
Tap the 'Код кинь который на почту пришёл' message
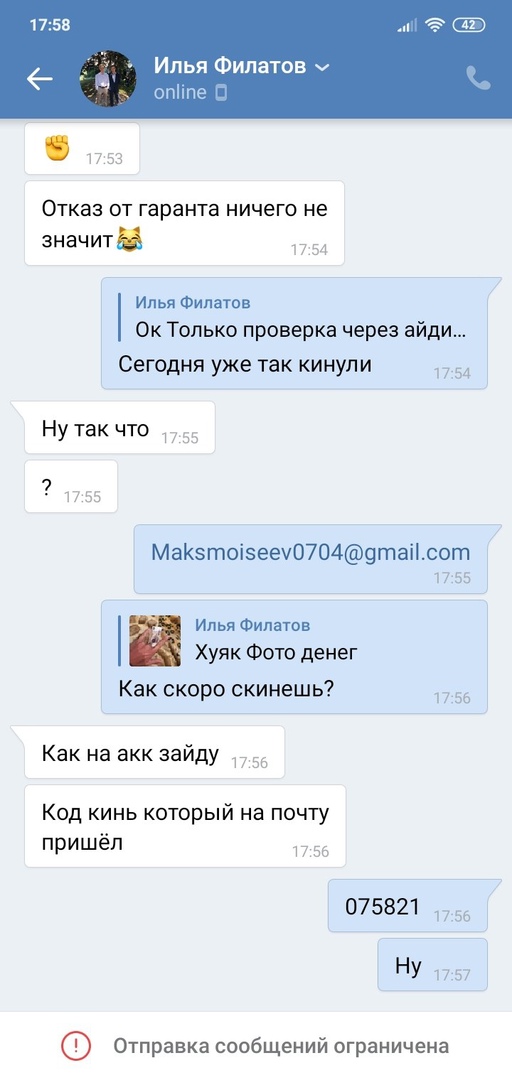pos(185,826)
